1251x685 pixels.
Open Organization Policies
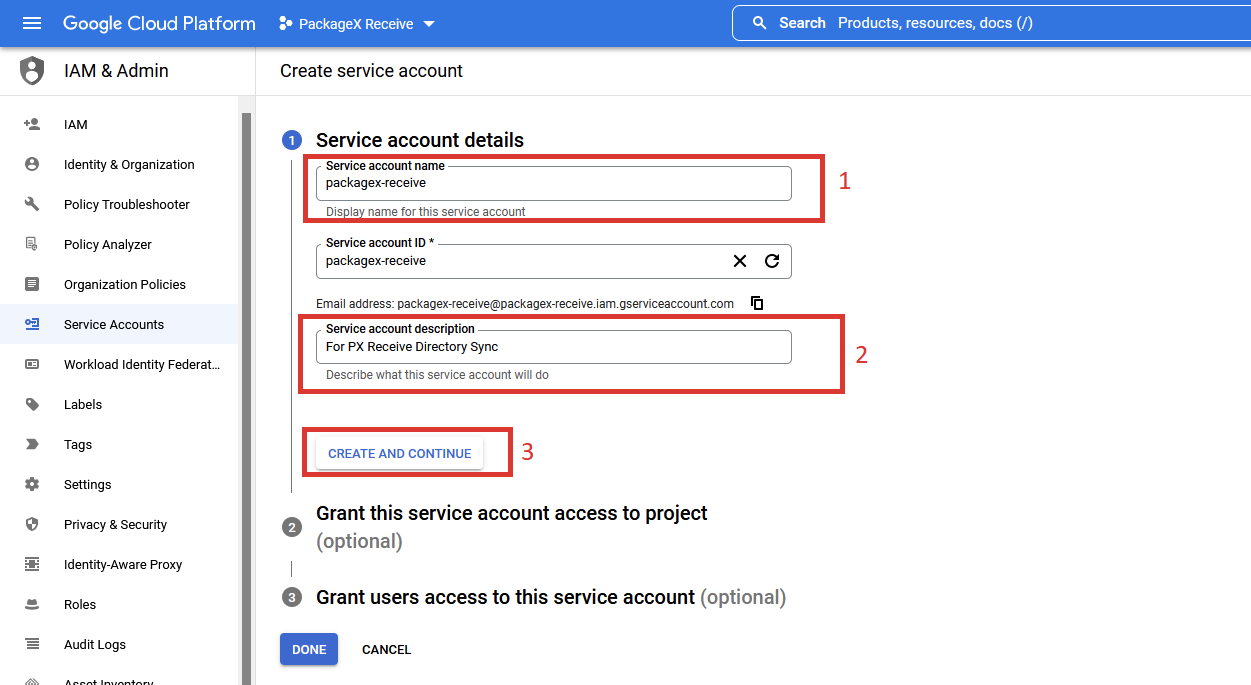[x=120, y=285]
